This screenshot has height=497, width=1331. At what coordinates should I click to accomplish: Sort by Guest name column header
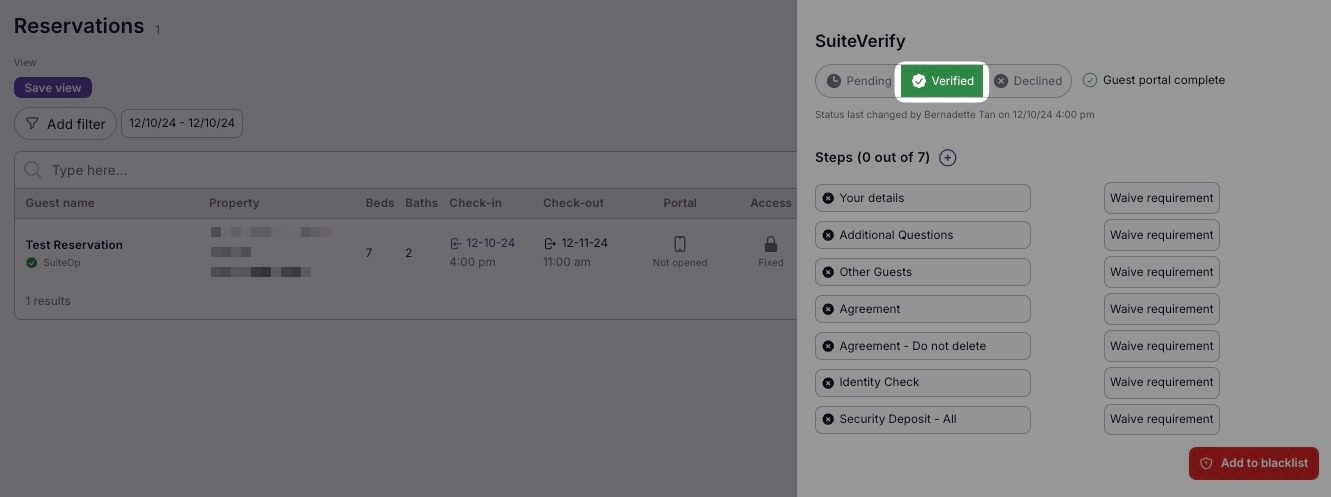point(60,203)
